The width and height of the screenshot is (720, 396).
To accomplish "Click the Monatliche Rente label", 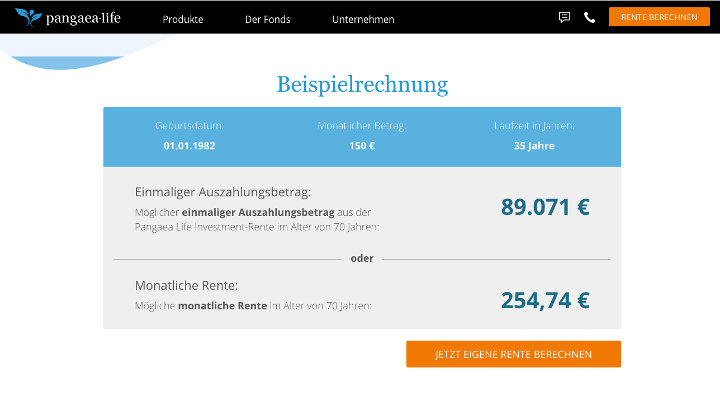I will [x=186, y=286].
